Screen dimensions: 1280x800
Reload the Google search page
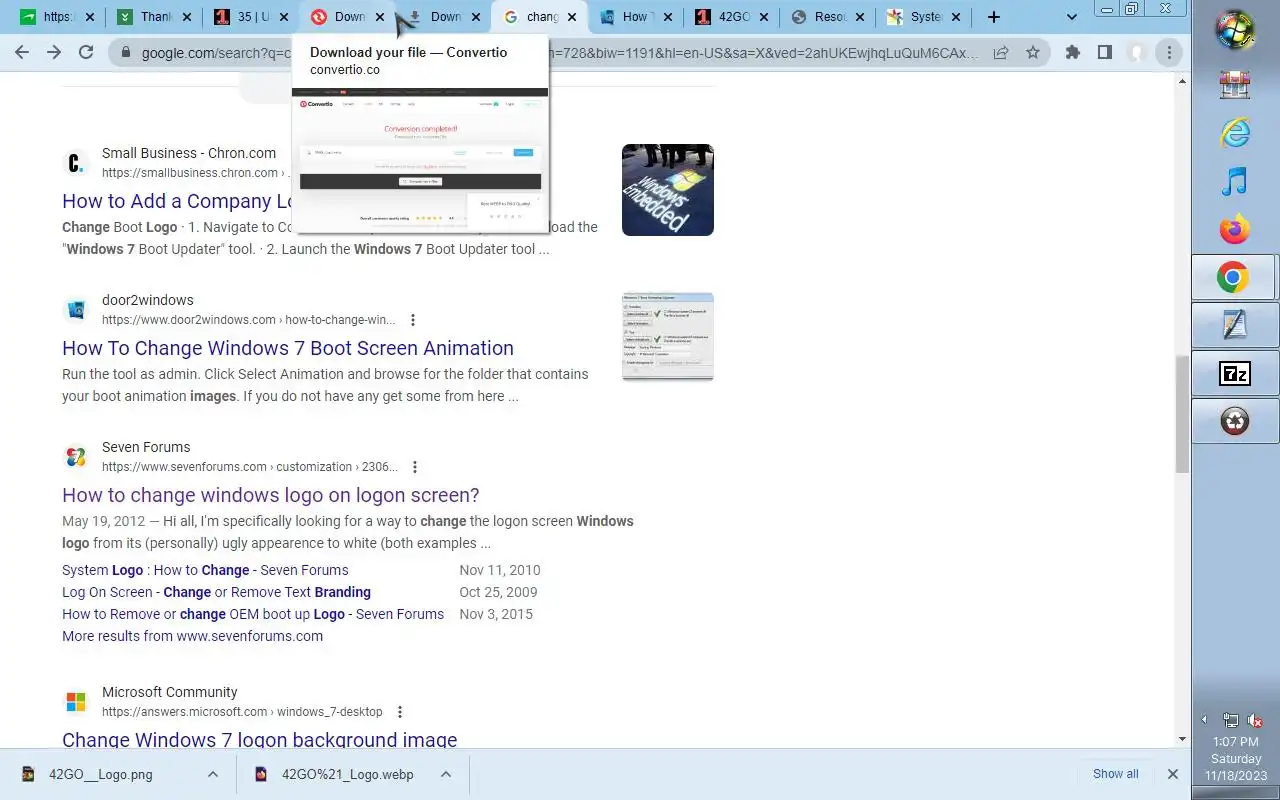[x=86, y=52]
